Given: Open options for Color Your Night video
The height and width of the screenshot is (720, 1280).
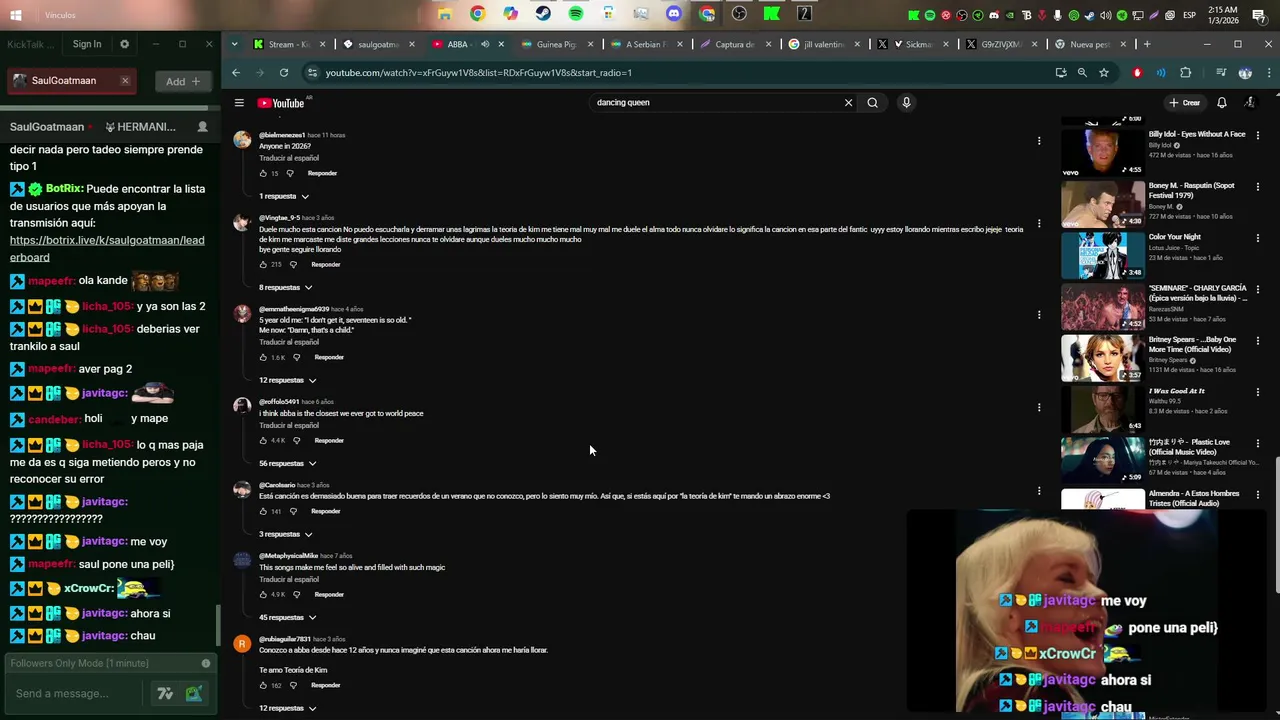Looking at the screenshot, I should click(x=1258, y=238).
